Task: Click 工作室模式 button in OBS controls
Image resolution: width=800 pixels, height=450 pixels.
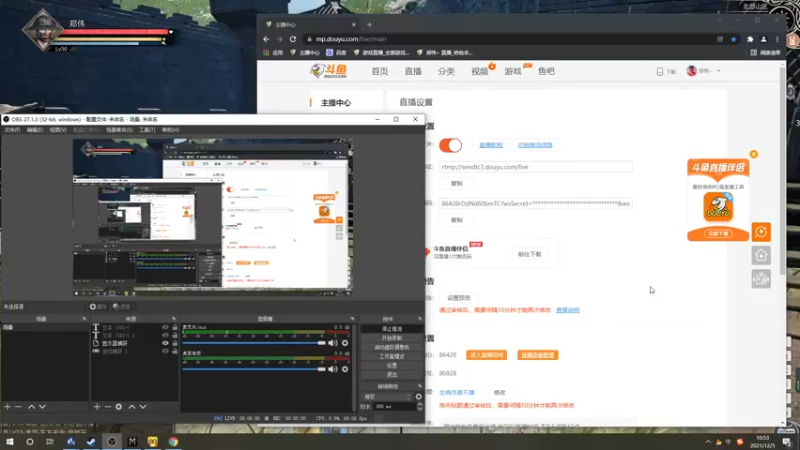Action: pyautogui.click(x=391, y=357)
